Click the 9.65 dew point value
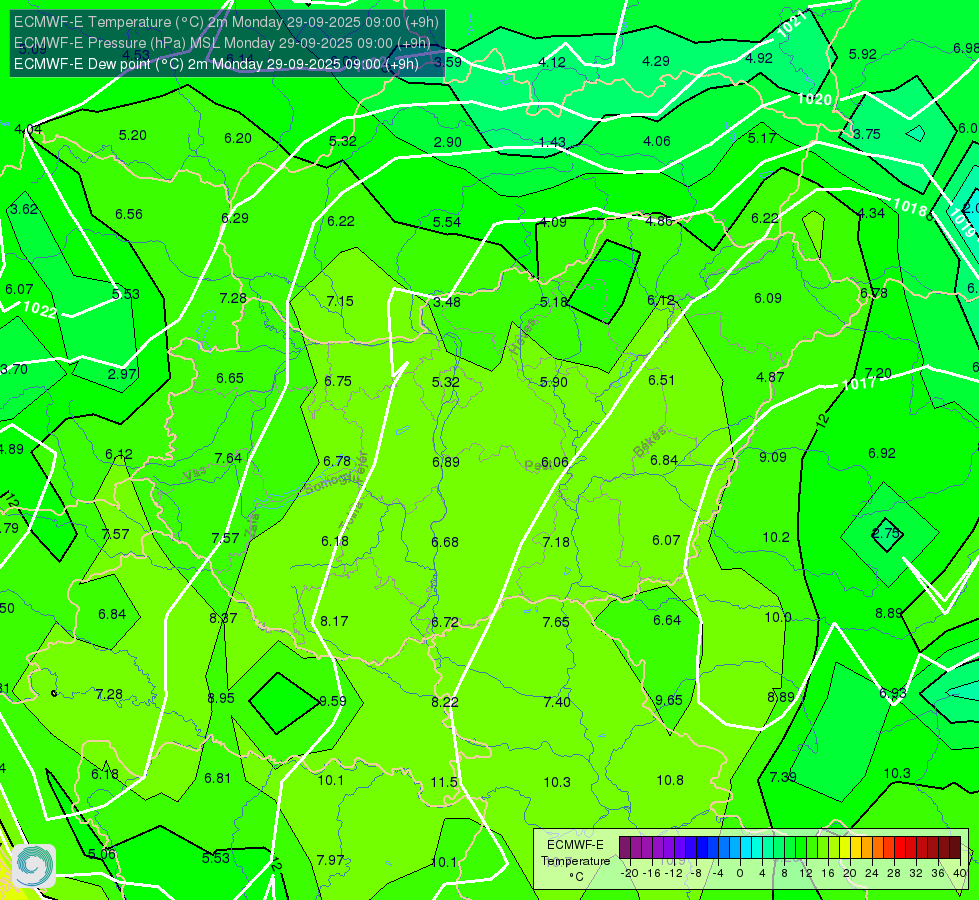The height and width of the screenshot is (900, 979). tap(669, 701)
